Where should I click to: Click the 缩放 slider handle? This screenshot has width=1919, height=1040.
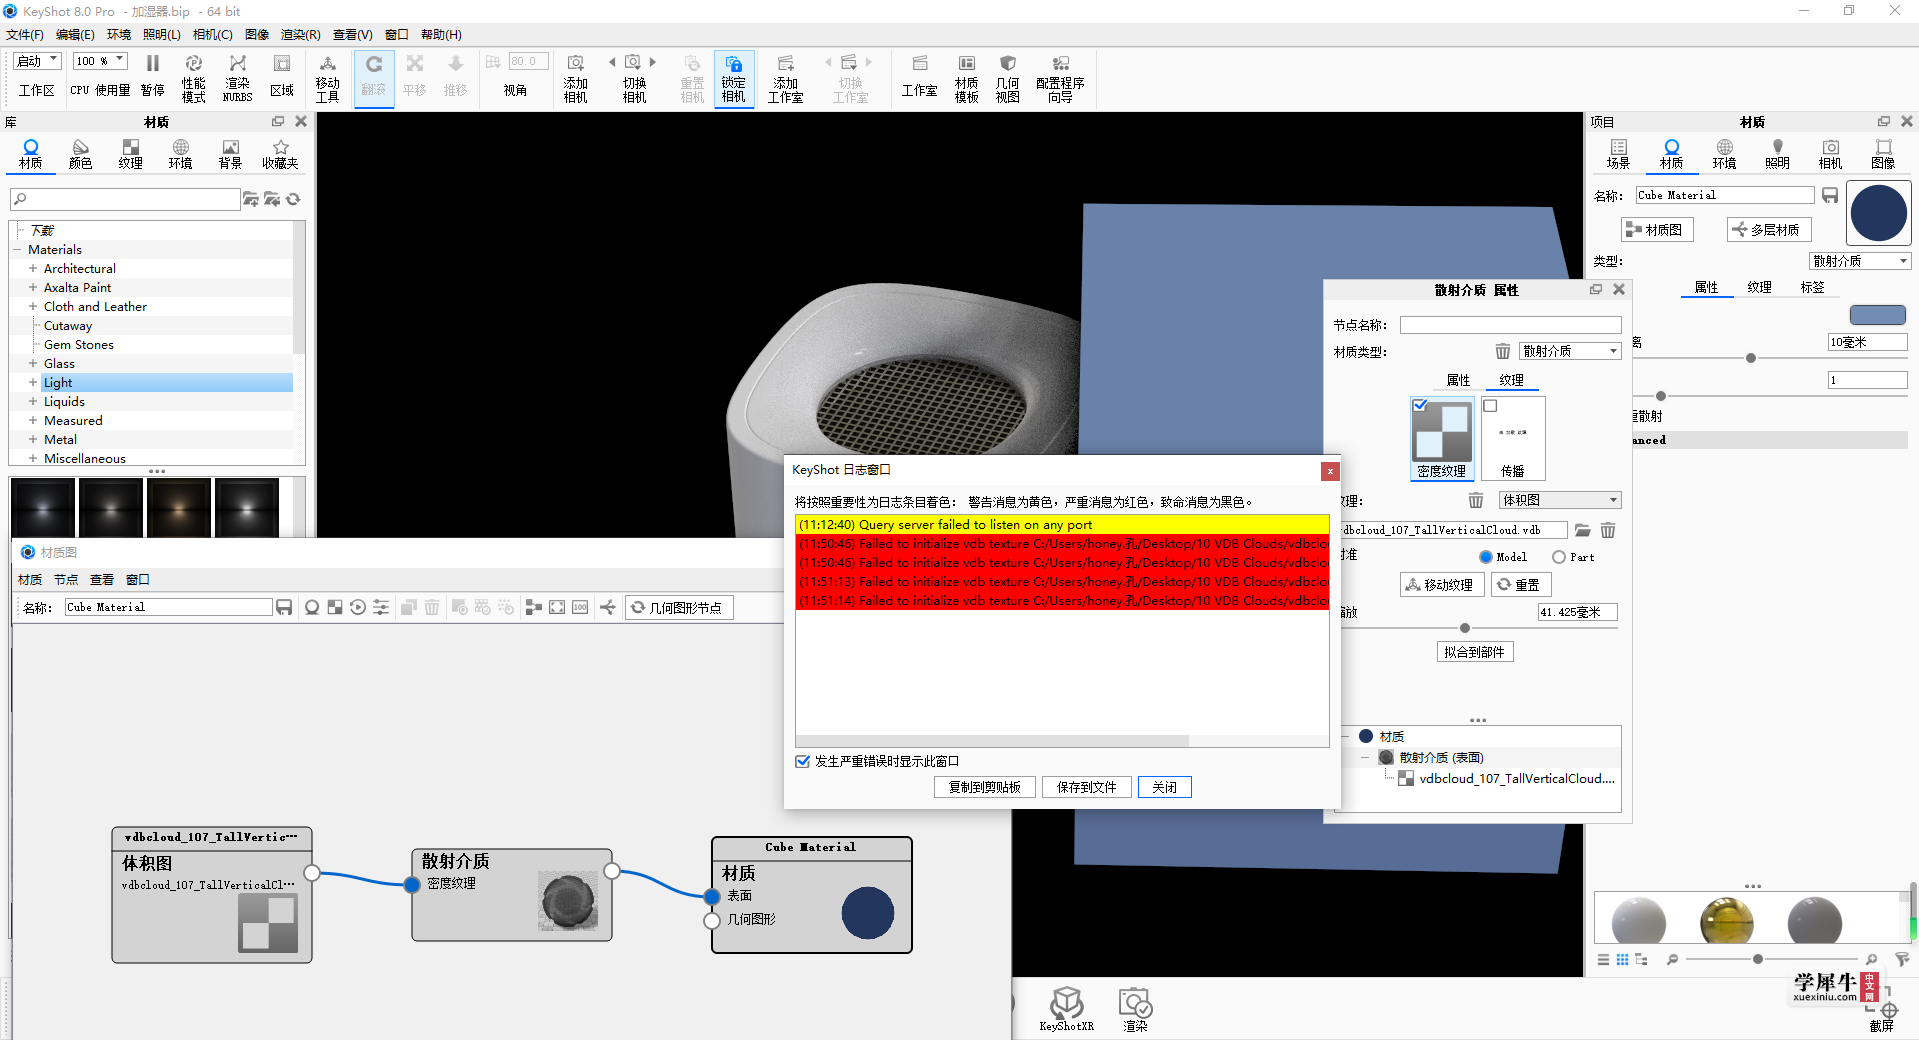tap(1465, 628)
